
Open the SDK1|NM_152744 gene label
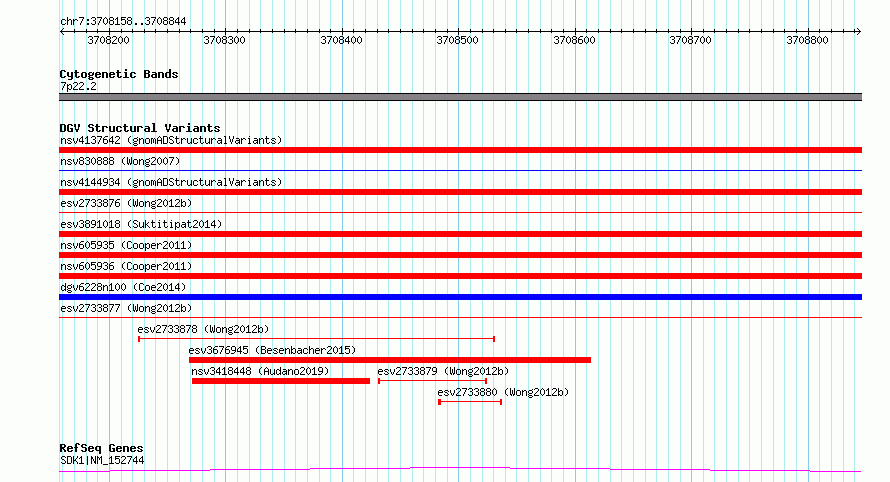point(102,460)
